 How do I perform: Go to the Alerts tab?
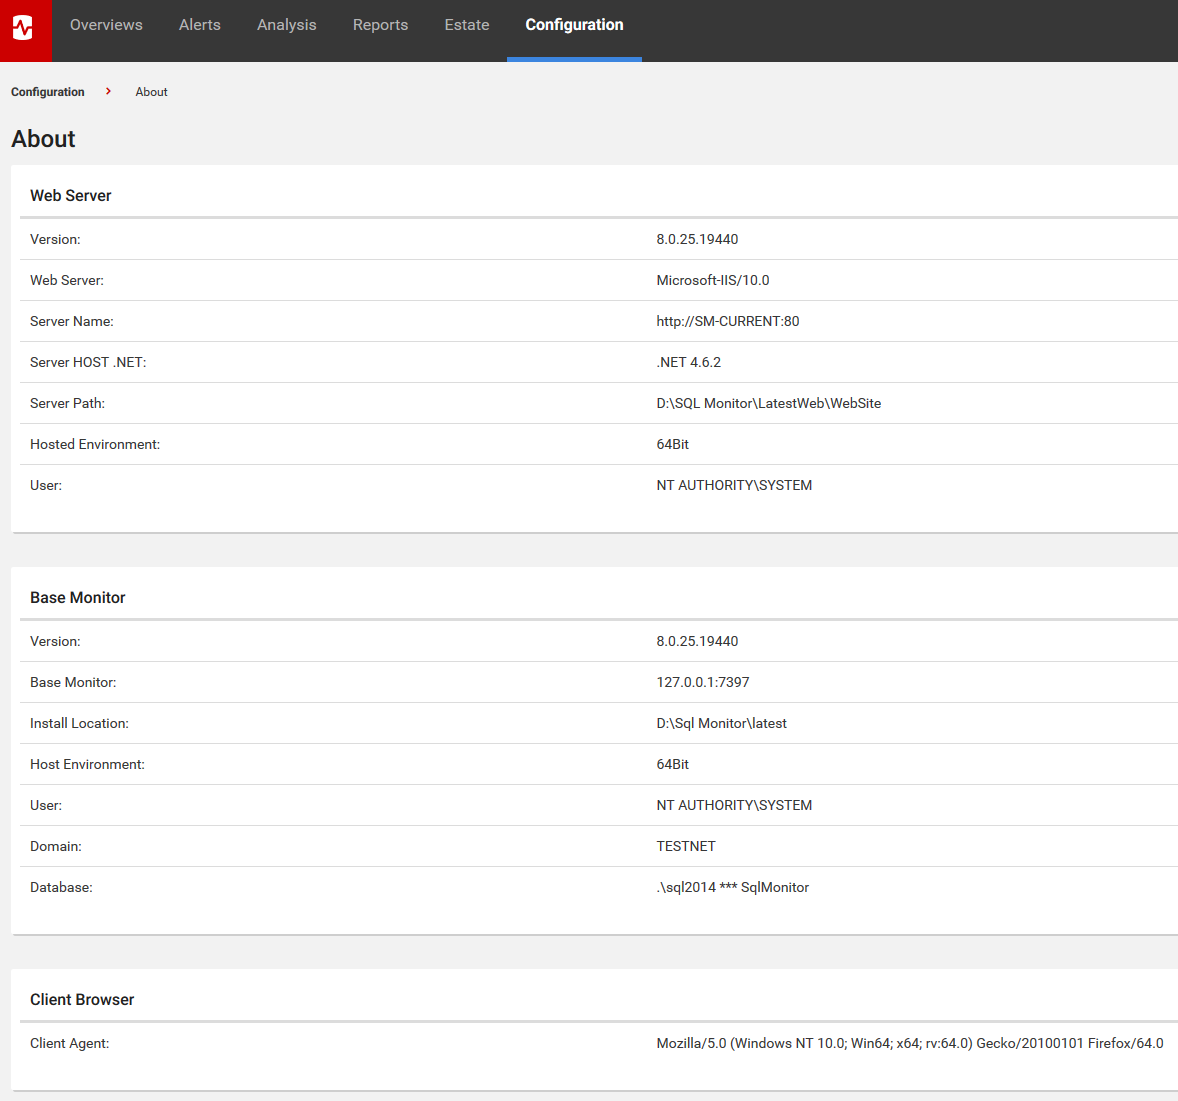tap(200, 25)
